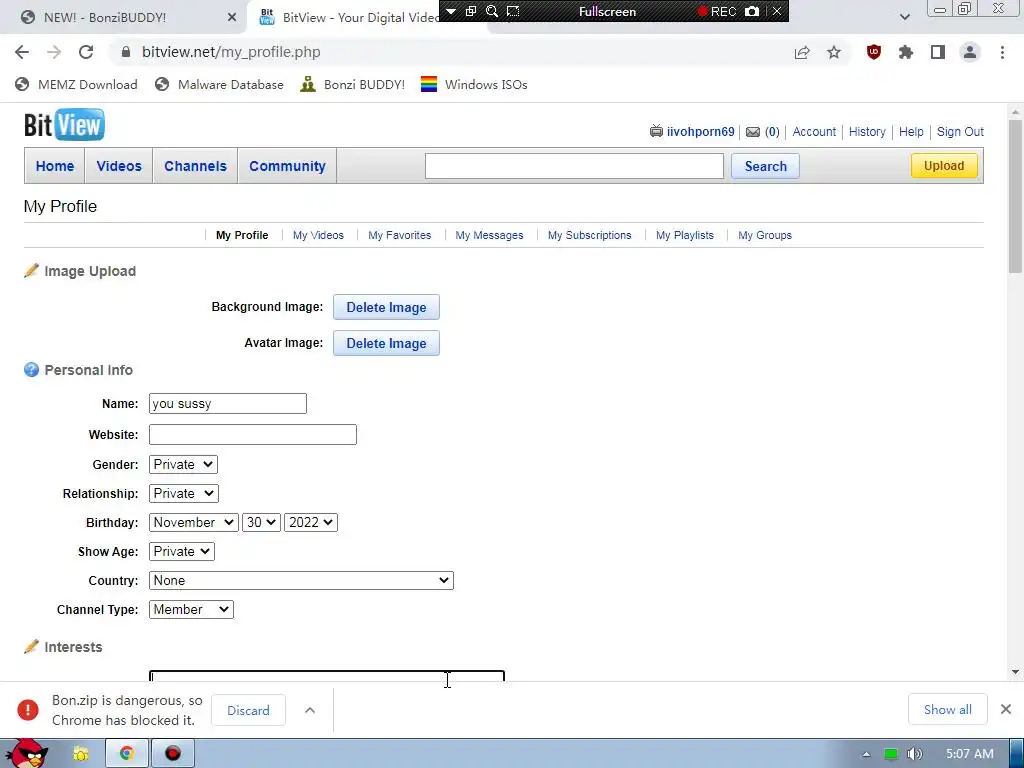The image size is (1024, 768).
Task: Click the BitView logo
Action: click(x=64, y=125)
